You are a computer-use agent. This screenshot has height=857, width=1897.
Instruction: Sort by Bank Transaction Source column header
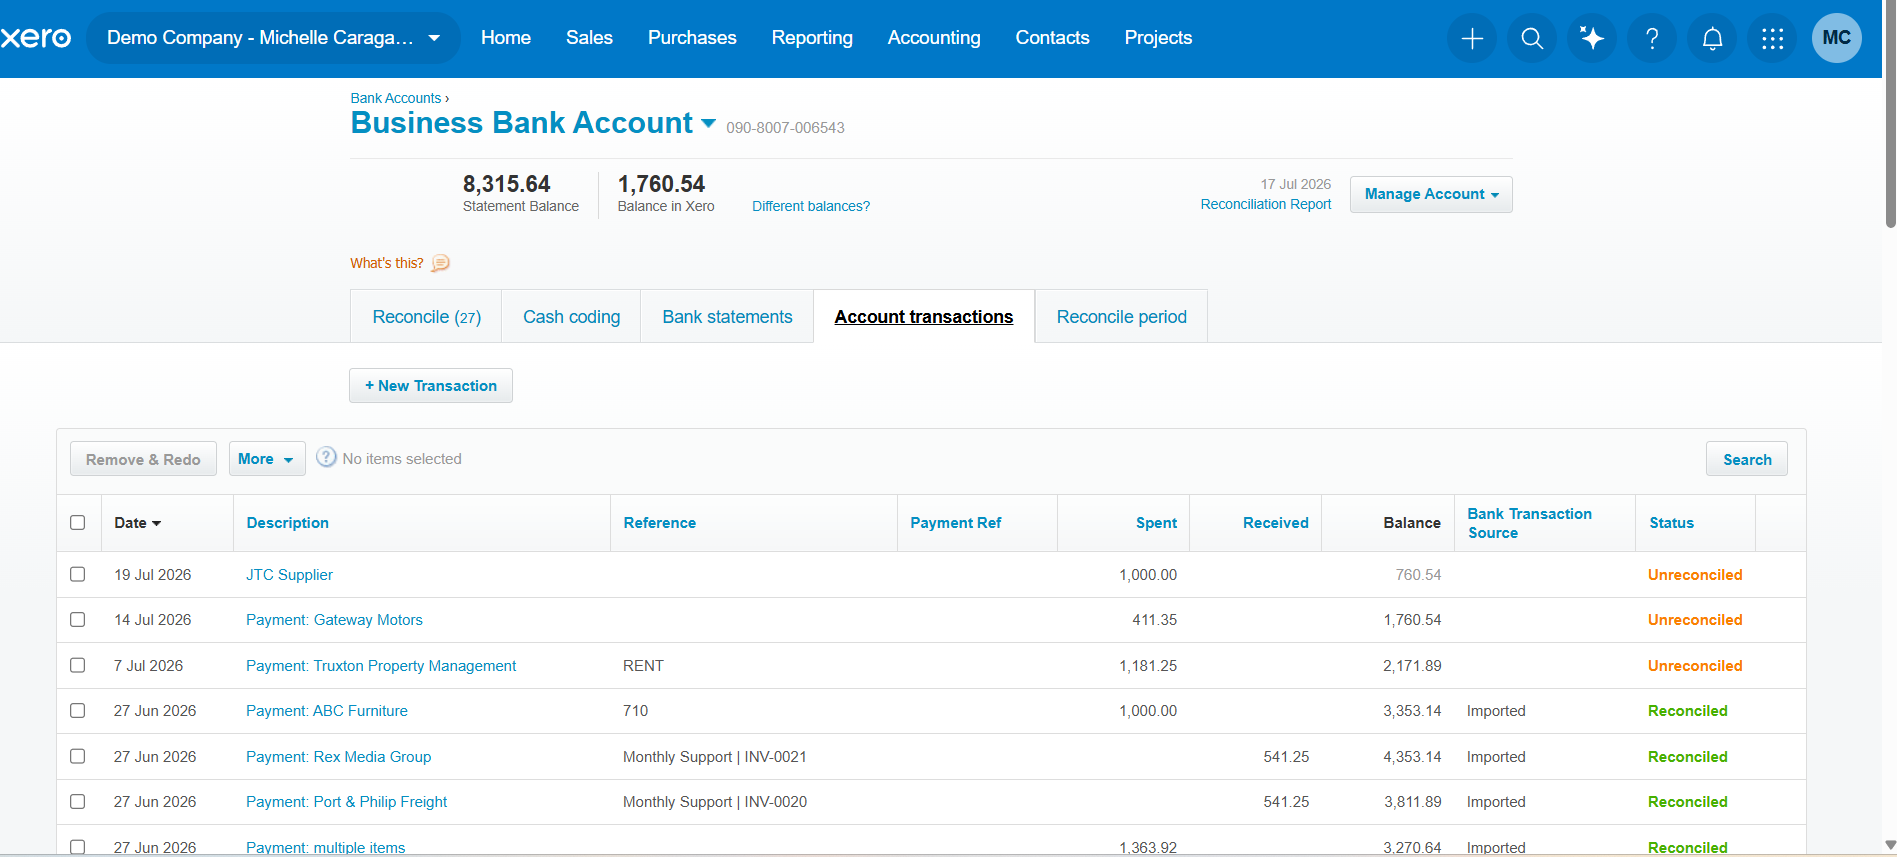[x=1530, y=523]
